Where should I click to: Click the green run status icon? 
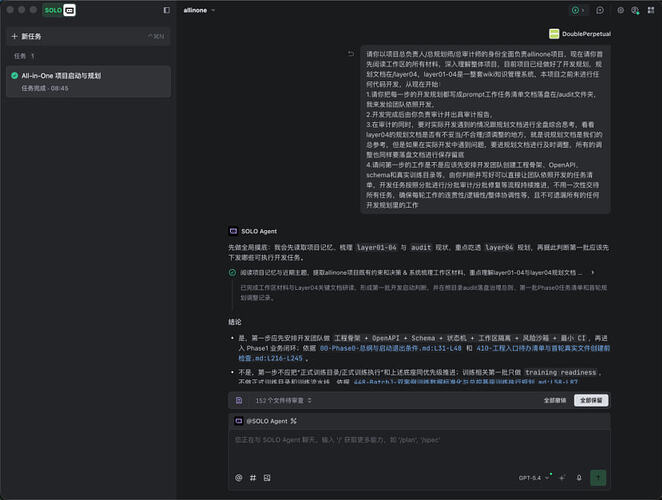pos(575,10)
